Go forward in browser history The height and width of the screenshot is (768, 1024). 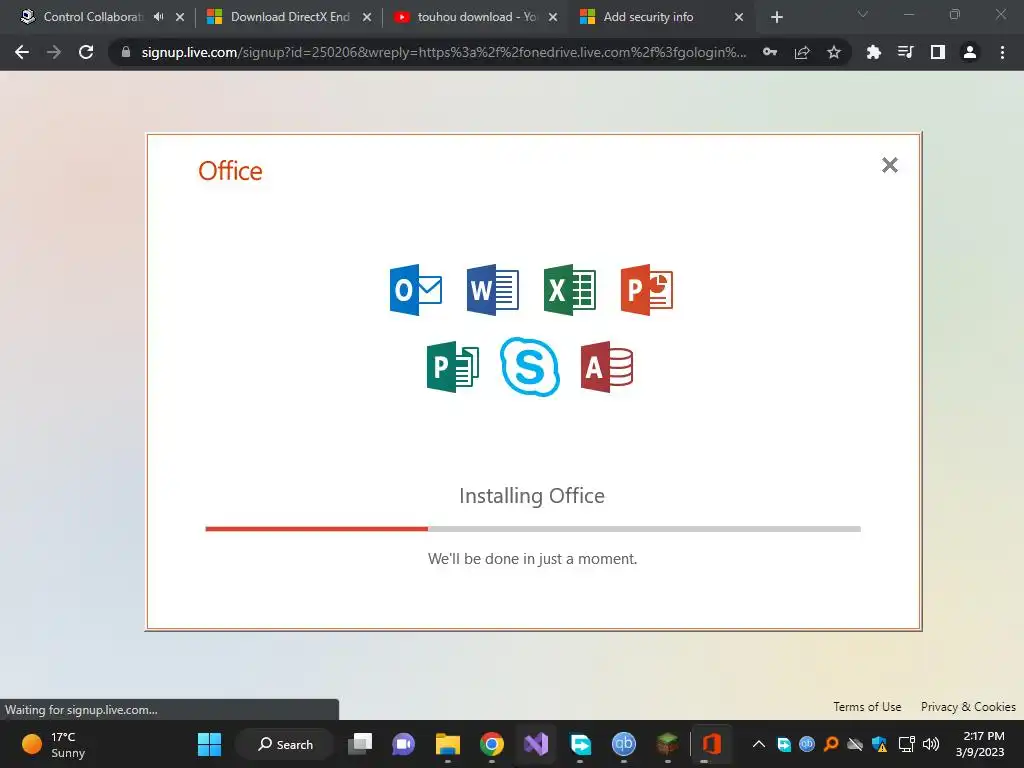click(54, 52)
